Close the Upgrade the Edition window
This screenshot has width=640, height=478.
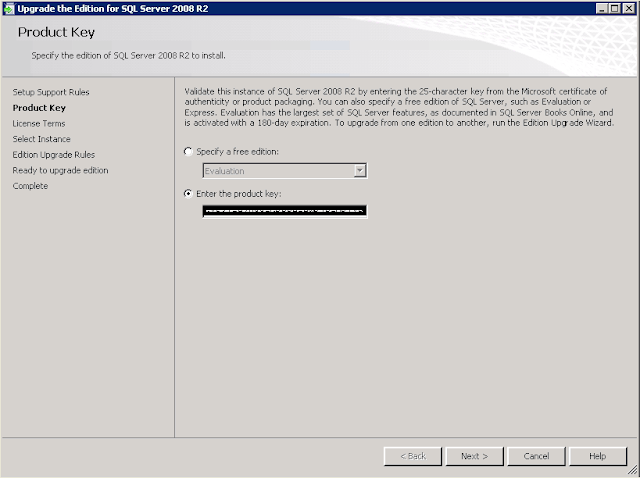pyautogui.click(x=629, y=9)
